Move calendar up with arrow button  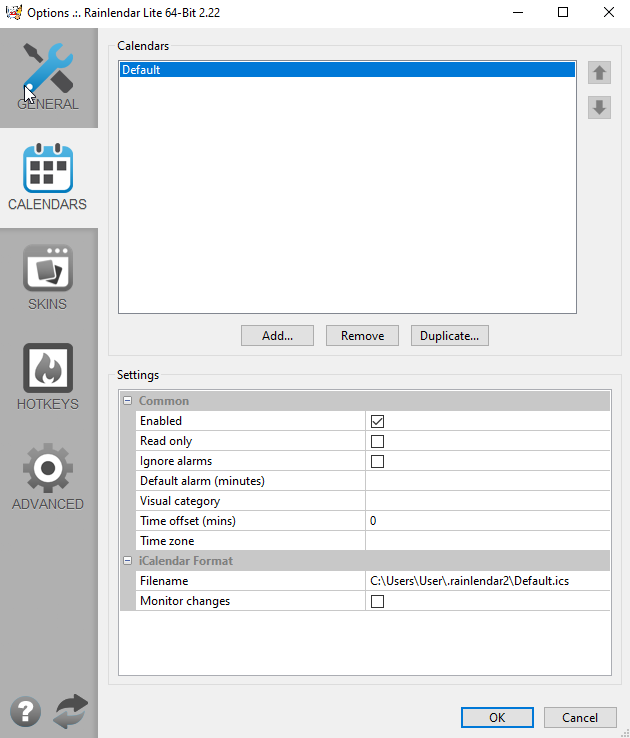(x=599, y=72)
